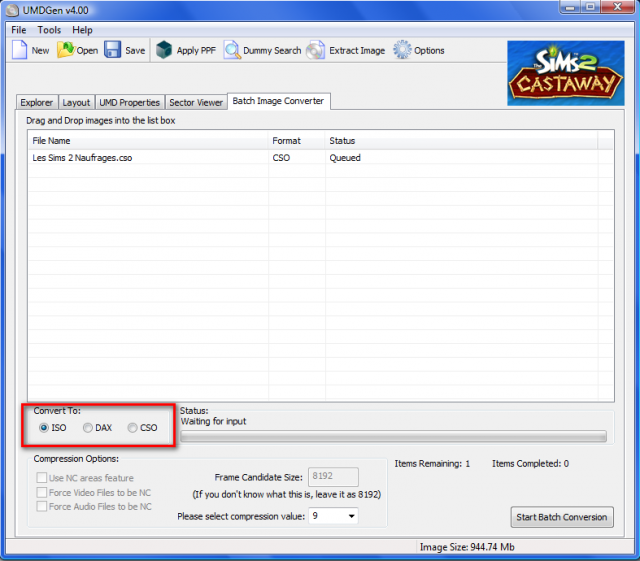Select the Les Sims 2 Naufrages.cso row

tap(320, 158)
